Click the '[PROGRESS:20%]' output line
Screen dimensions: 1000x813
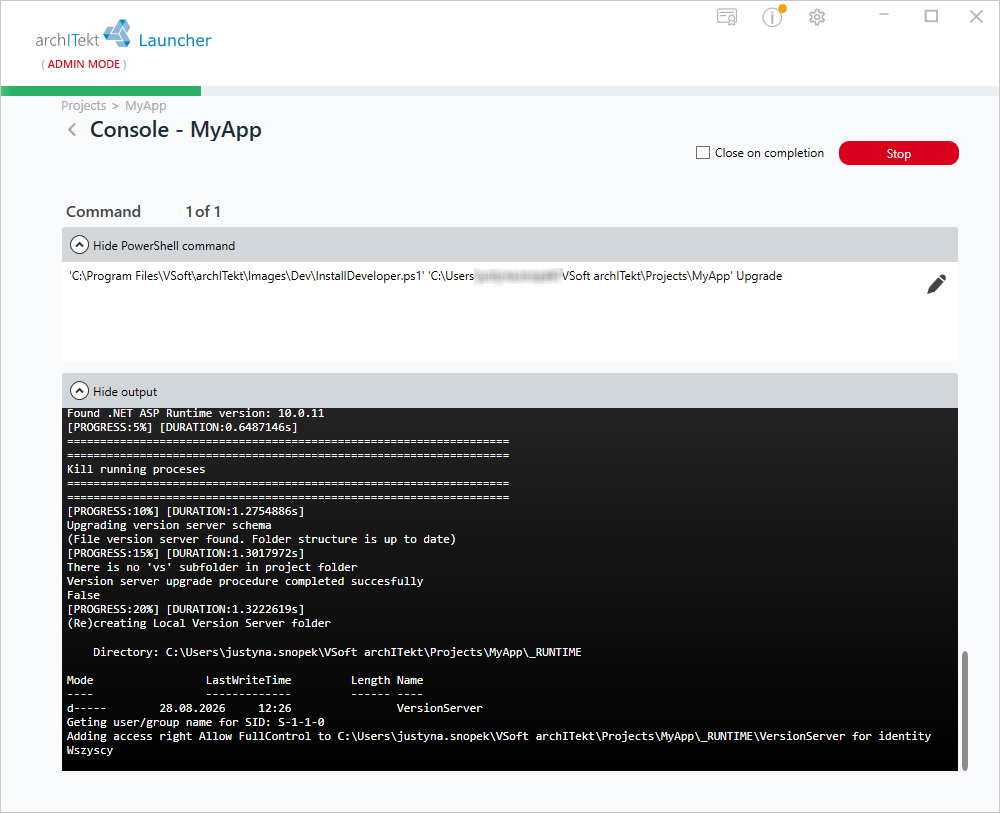[186, 610]
